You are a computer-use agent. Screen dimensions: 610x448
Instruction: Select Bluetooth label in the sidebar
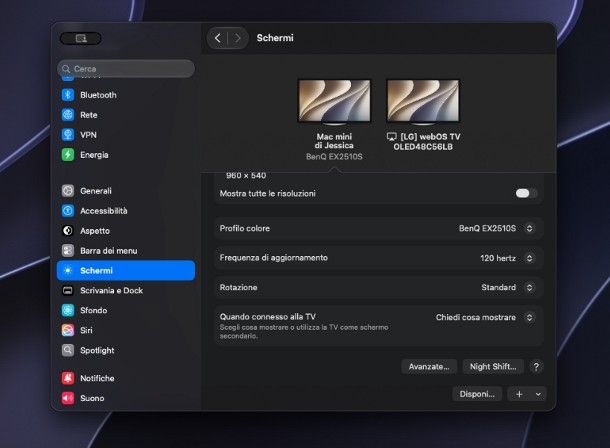(98, 95)
